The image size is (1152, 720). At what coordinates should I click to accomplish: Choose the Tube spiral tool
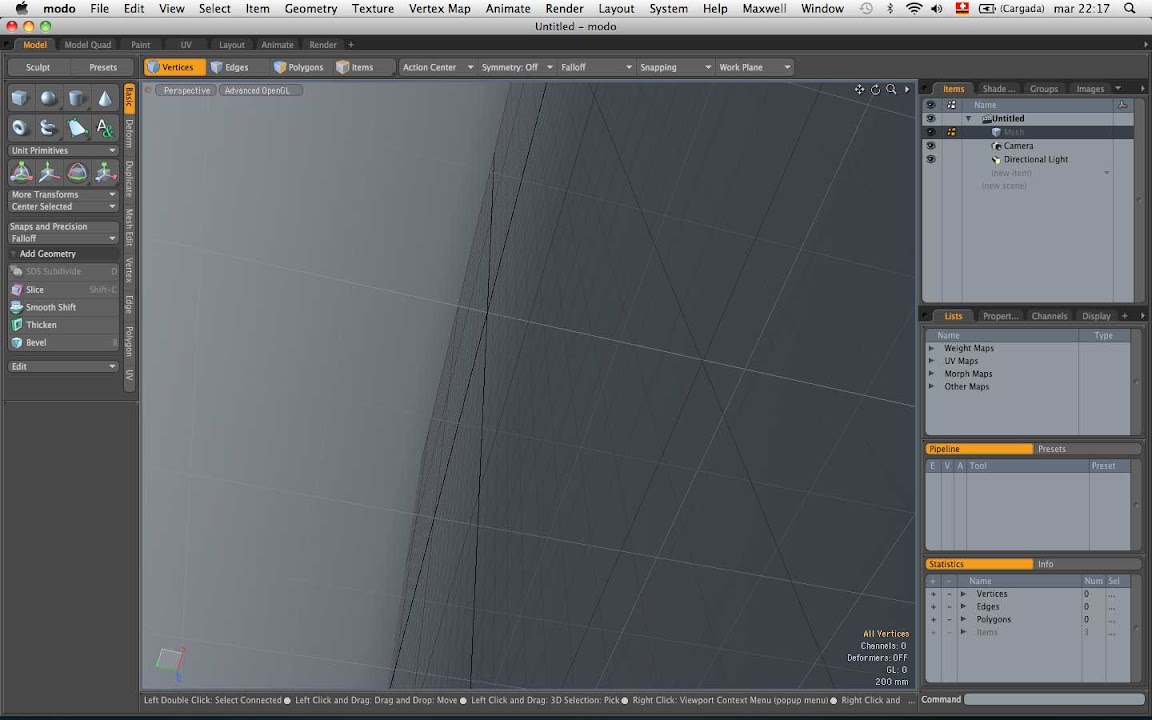click(48, 128)
